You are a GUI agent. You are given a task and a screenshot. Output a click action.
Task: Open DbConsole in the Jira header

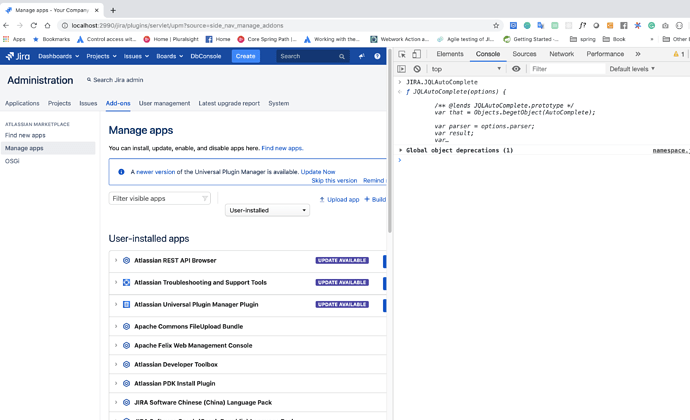pos(206,56)
